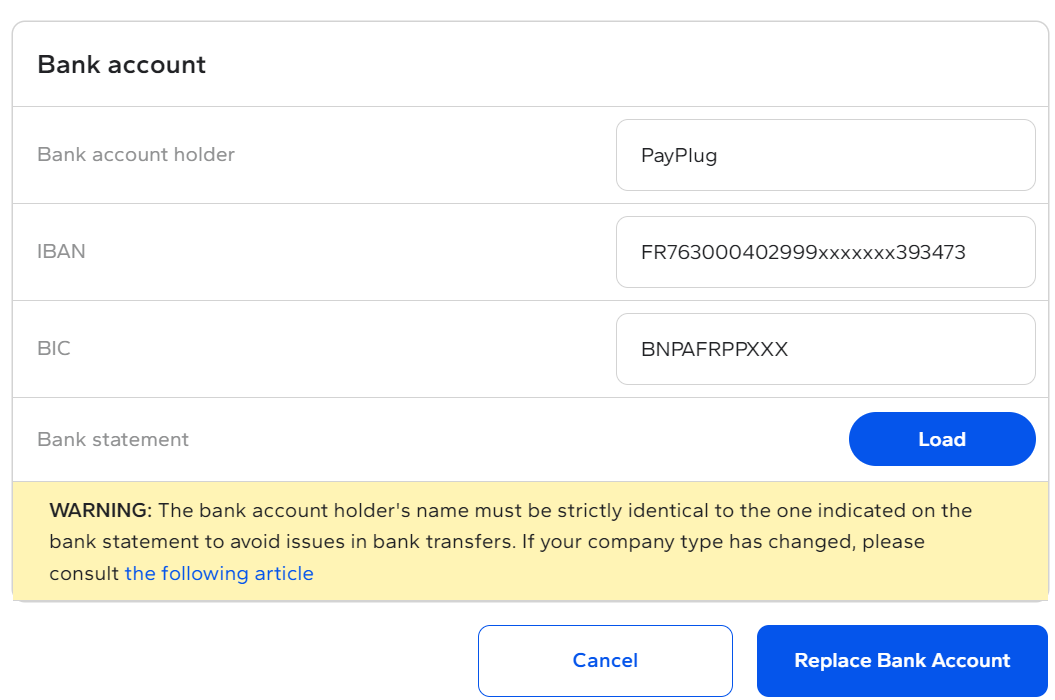Click the Bank account heading
Image resolution: width=1055 pixels, height=700 pixels.
[122, 65]
